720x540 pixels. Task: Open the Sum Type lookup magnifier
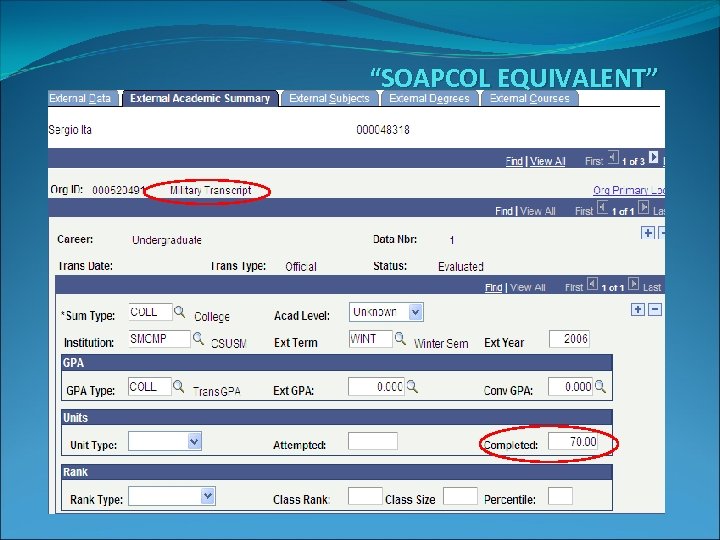coord(180,312)
